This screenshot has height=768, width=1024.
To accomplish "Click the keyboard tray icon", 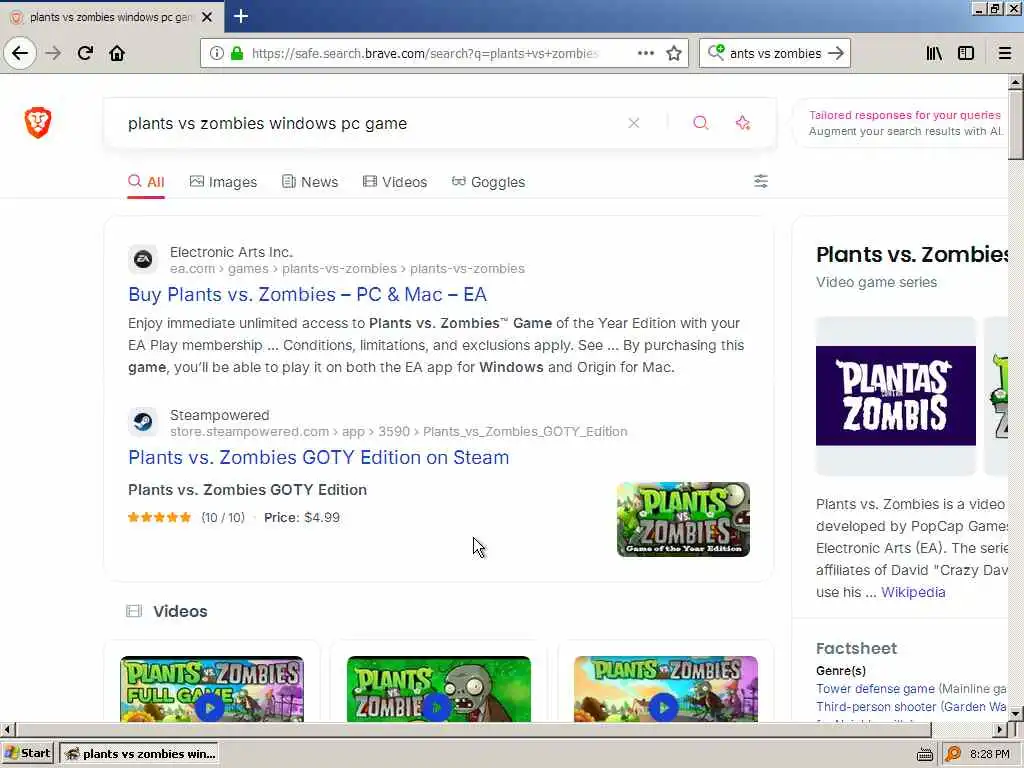I will (x=924, y=754).
